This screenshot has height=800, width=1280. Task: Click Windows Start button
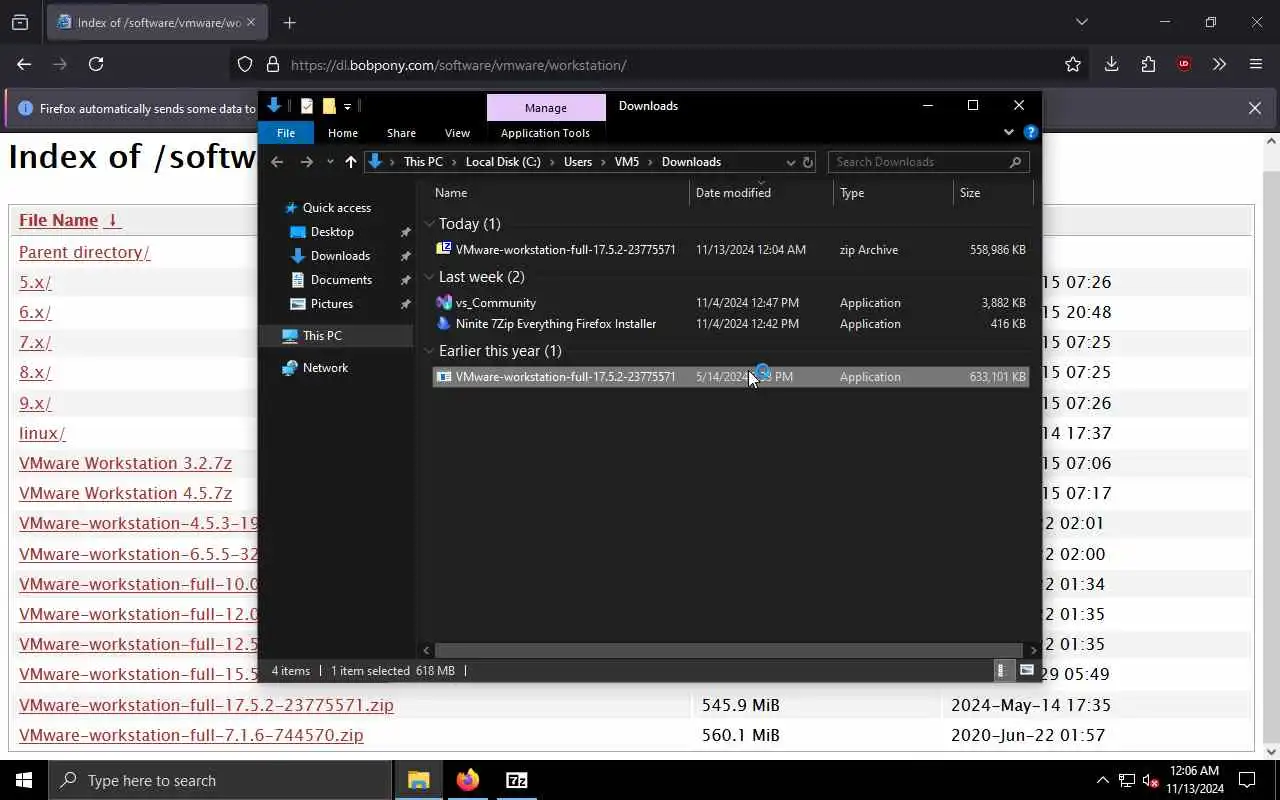[24, 780]
